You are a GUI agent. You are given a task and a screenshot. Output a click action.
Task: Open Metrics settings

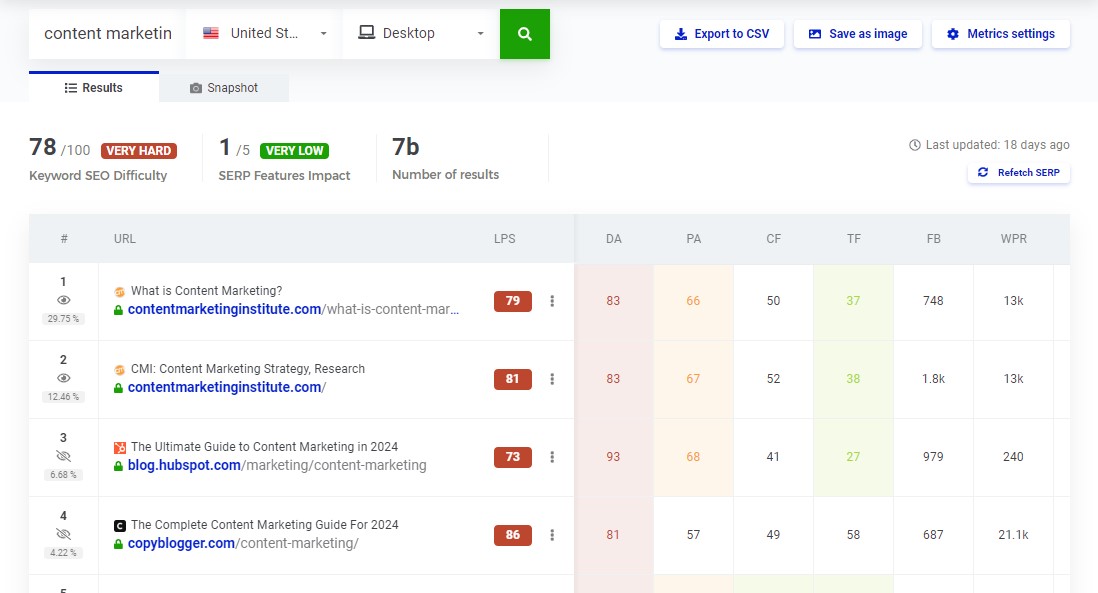[x=1001, y=34]
